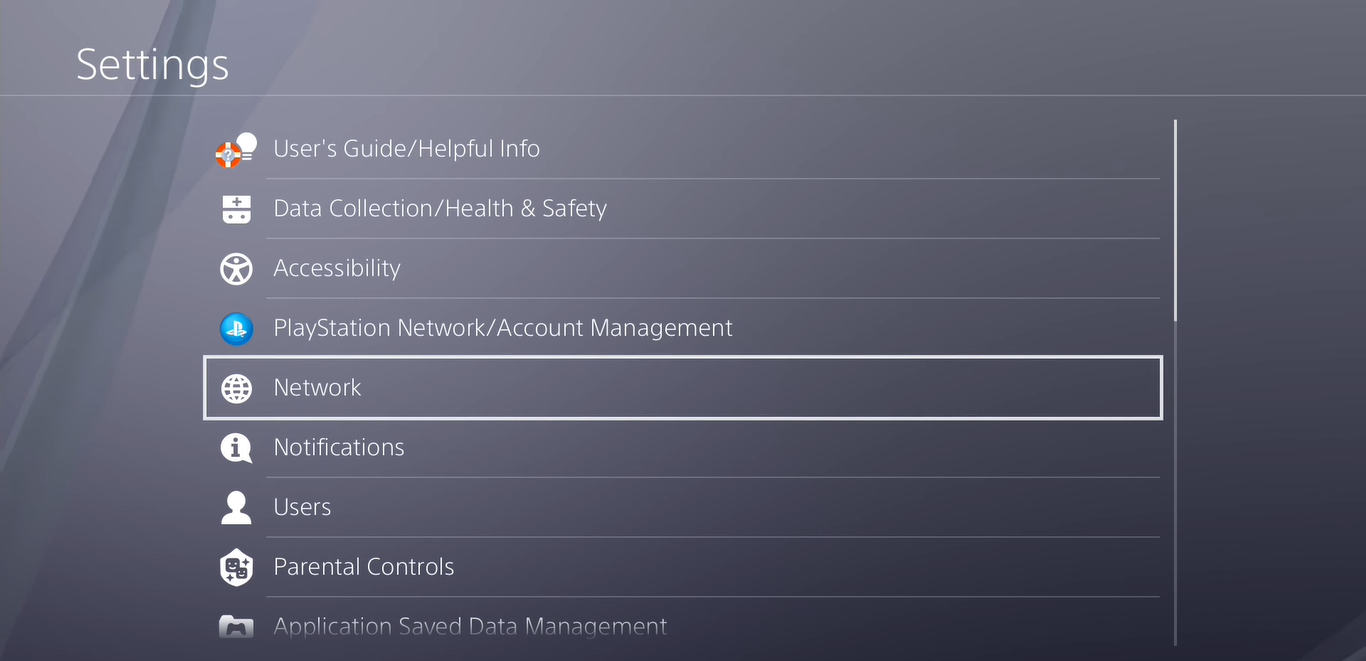Screen dimensions: 1366x661
Task: Click the Accessibility person icon
Action: pos(236,269)
